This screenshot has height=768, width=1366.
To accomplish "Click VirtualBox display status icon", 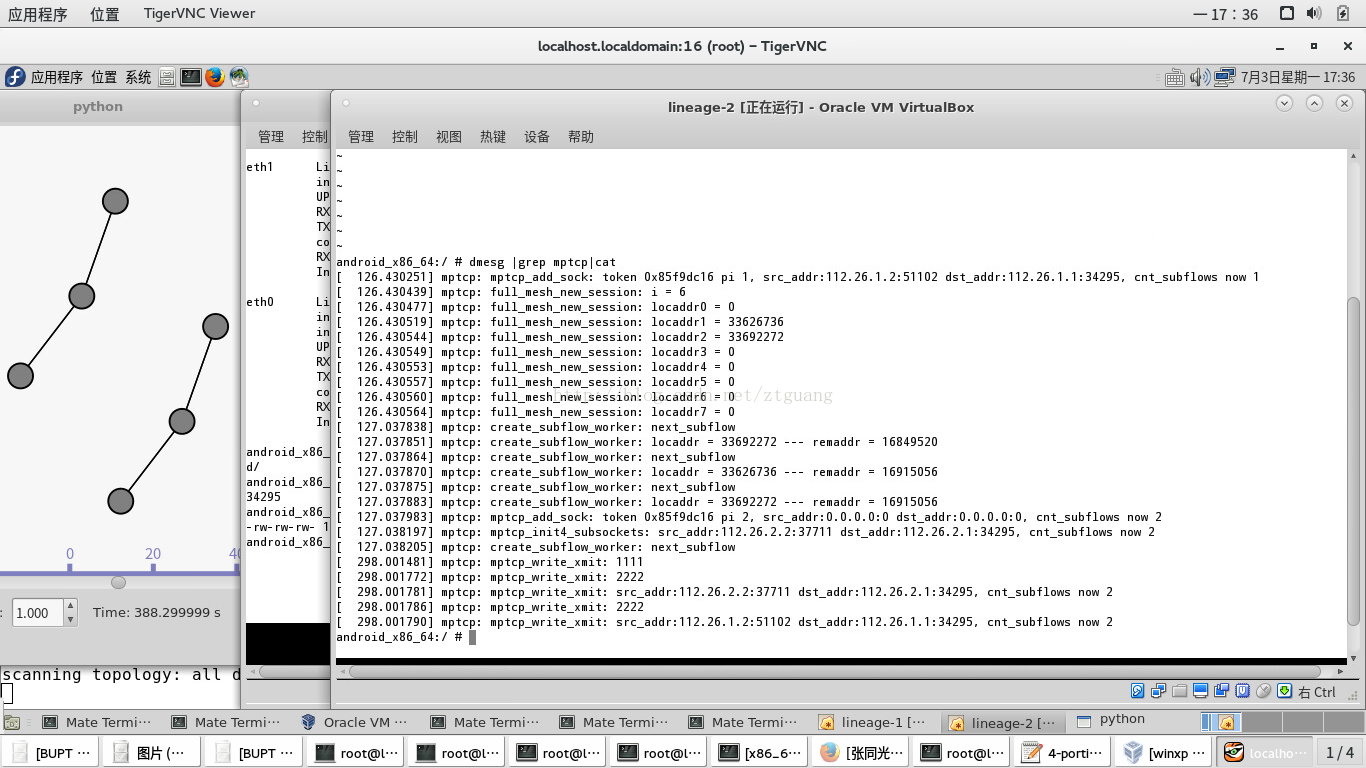I will [x=1201, y=691].
